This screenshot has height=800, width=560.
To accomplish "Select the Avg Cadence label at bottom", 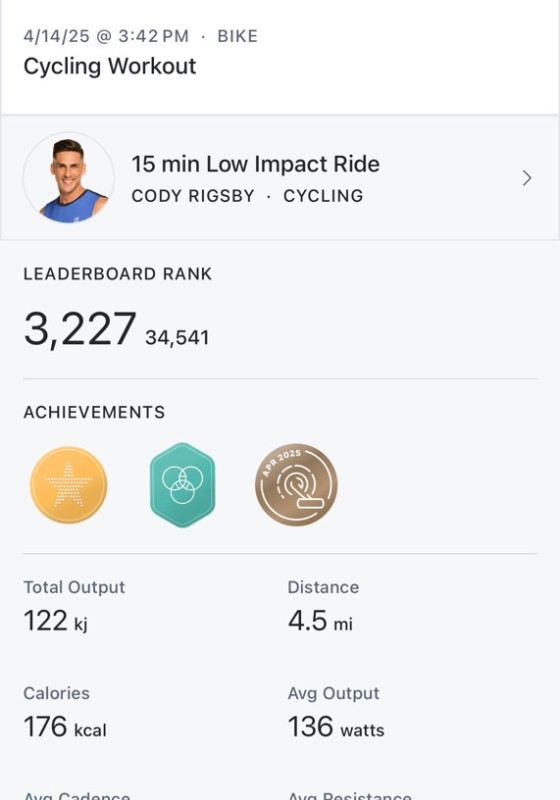I will tap(77, 795).
